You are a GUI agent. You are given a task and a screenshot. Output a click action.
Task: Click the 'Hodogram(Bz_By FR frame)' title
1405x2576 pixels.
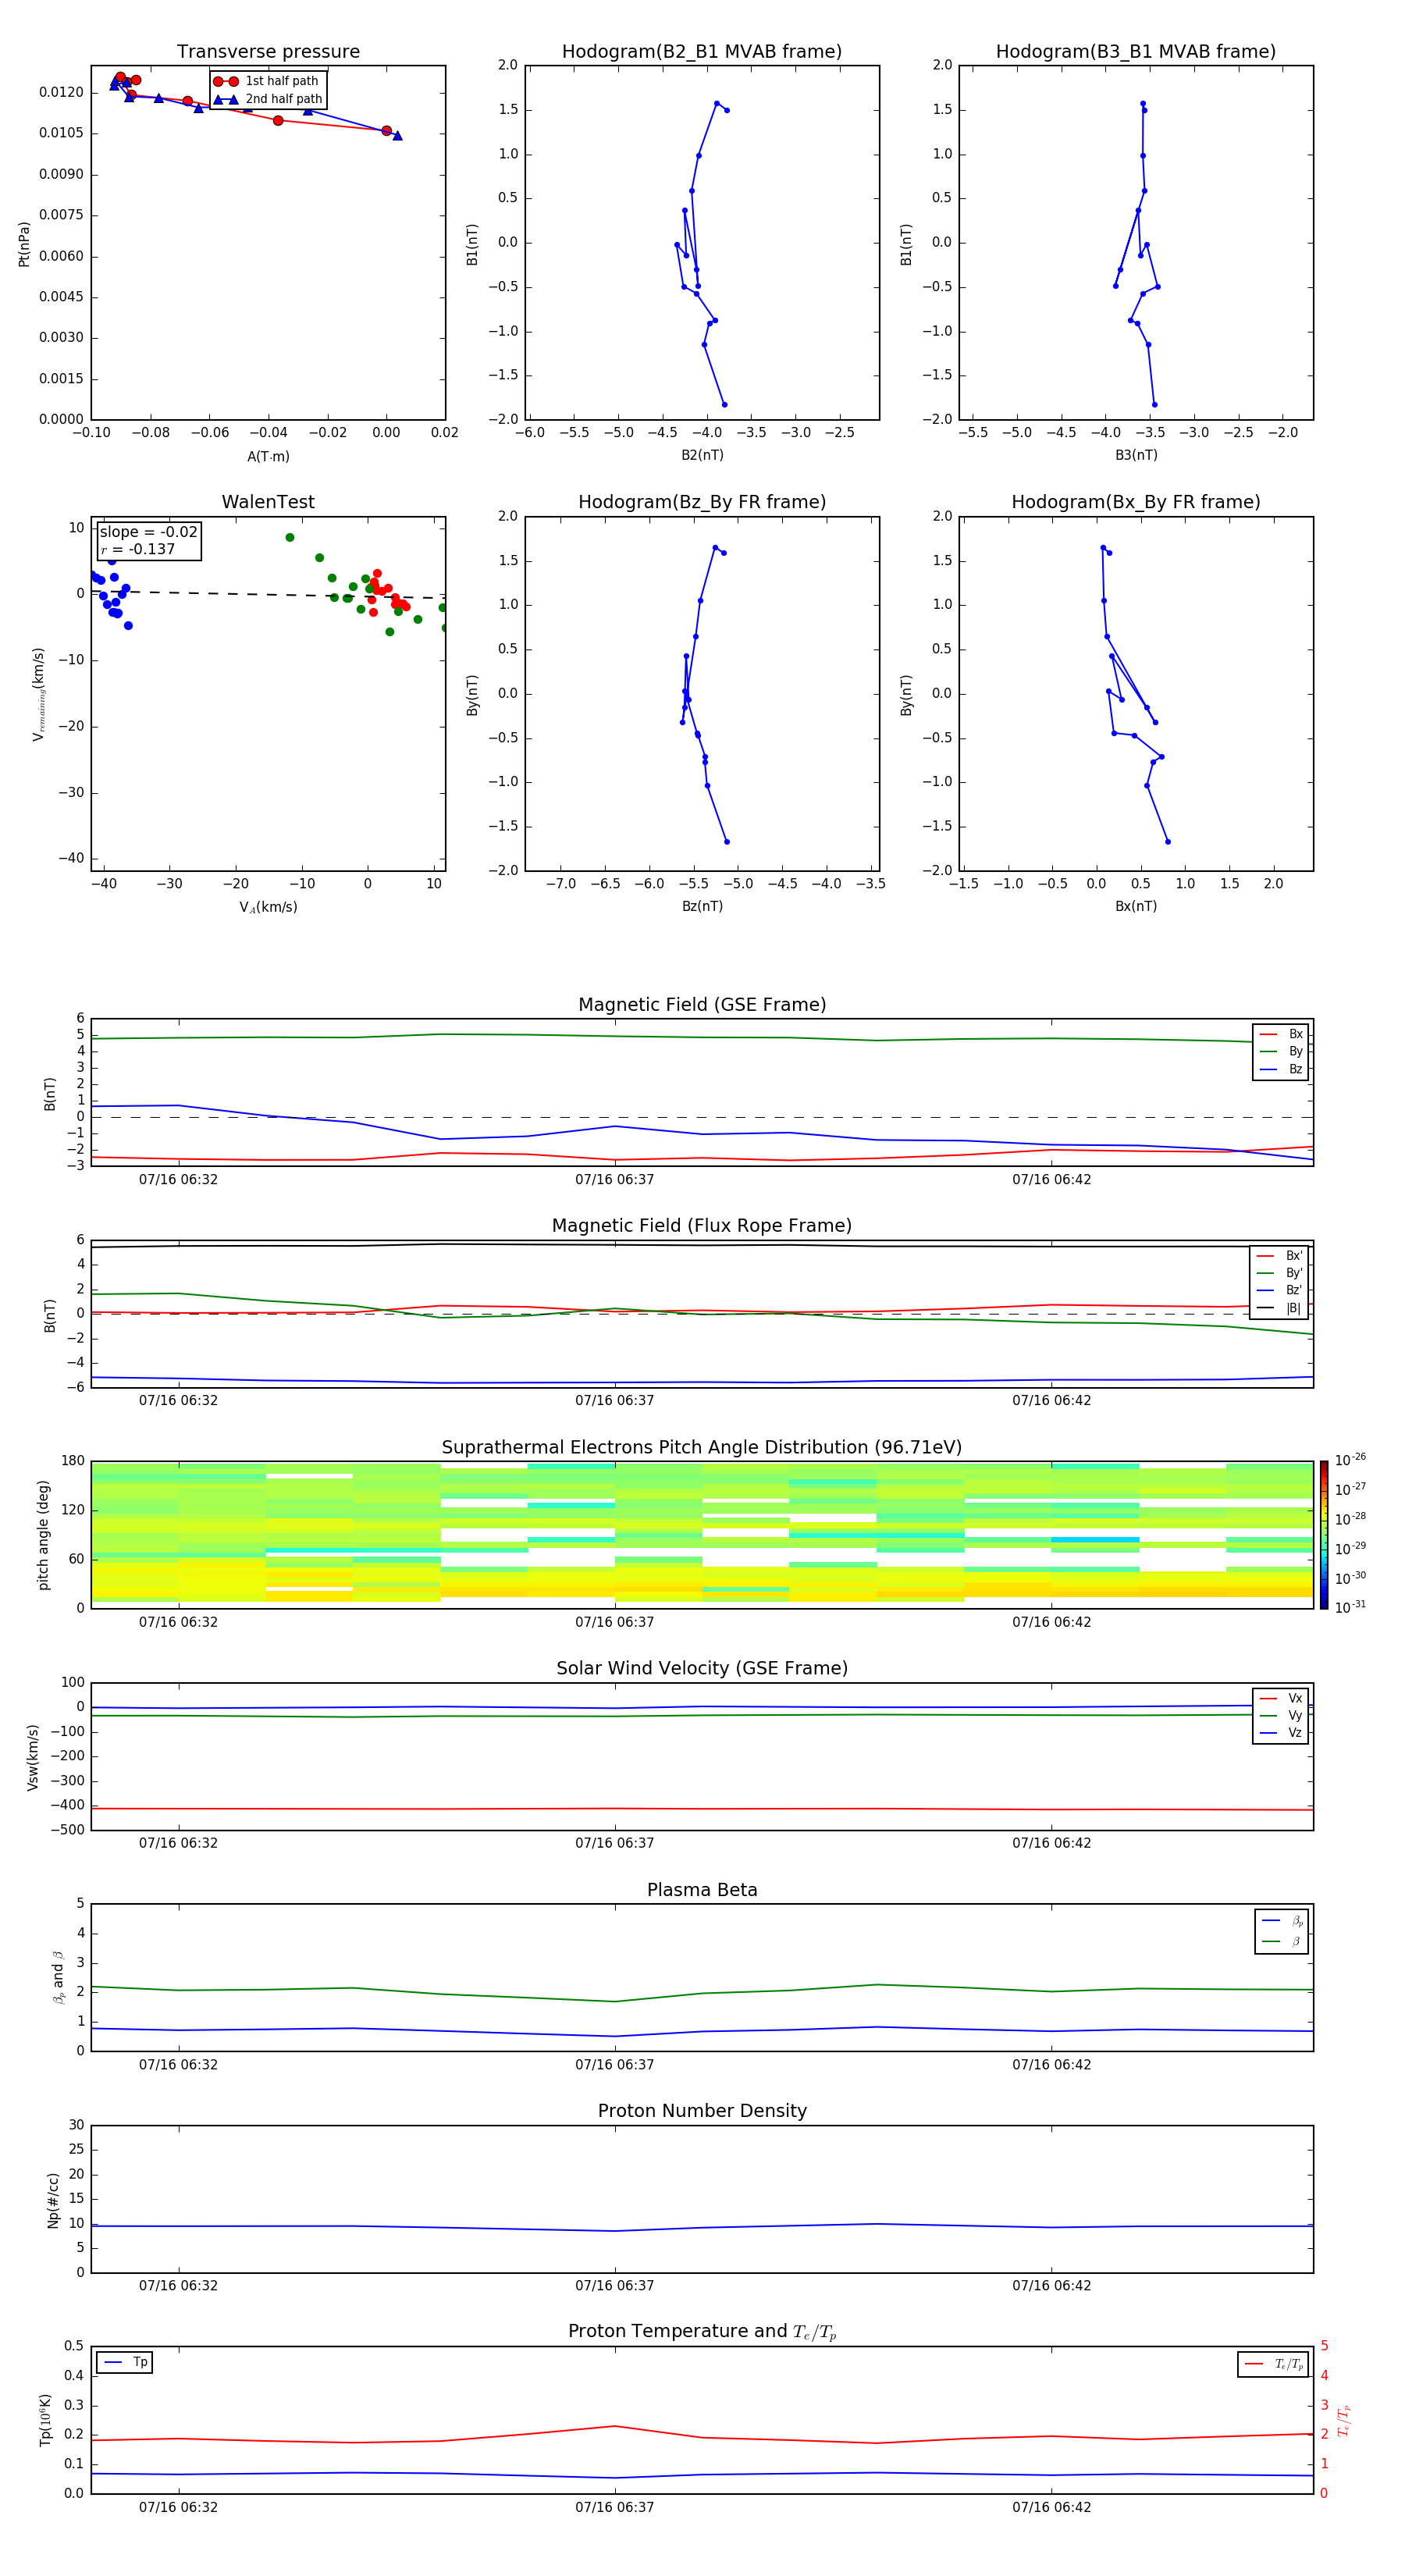[702, 502]
